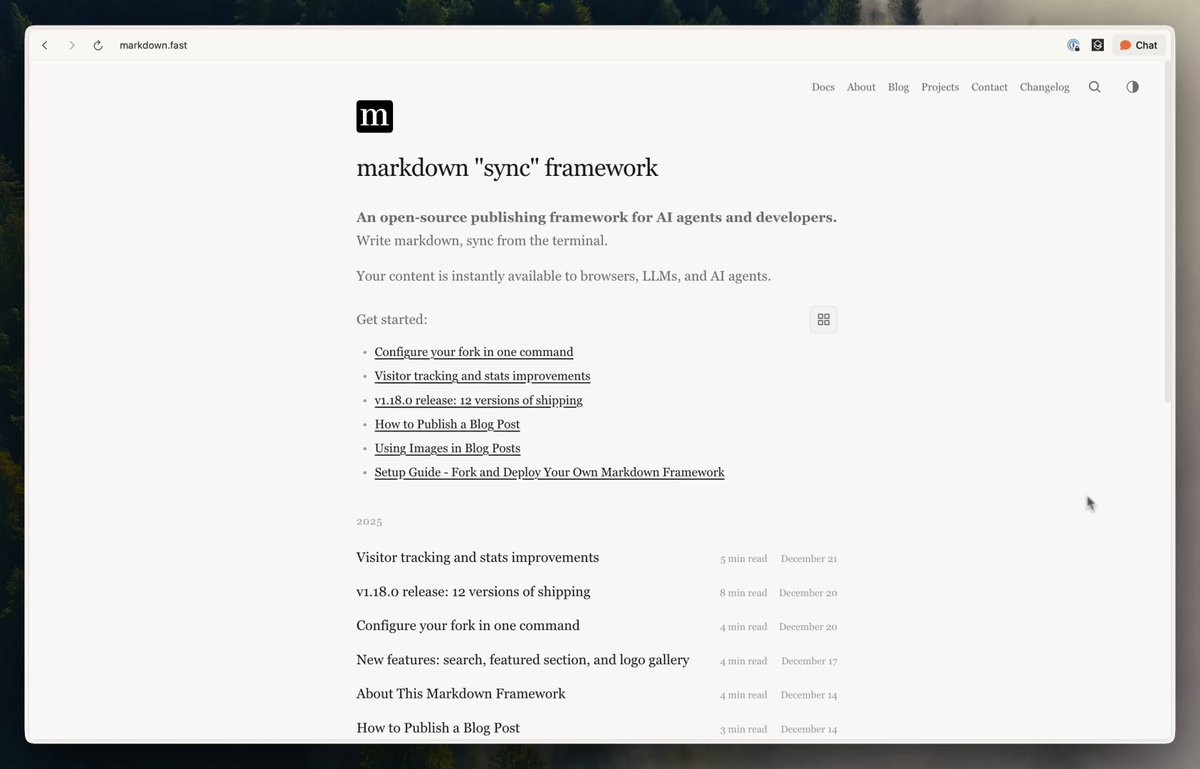Click the '8 min read' label
The height and width of the screenshot is (769, 1200).
pyautogui.click(x=743, y=593)
